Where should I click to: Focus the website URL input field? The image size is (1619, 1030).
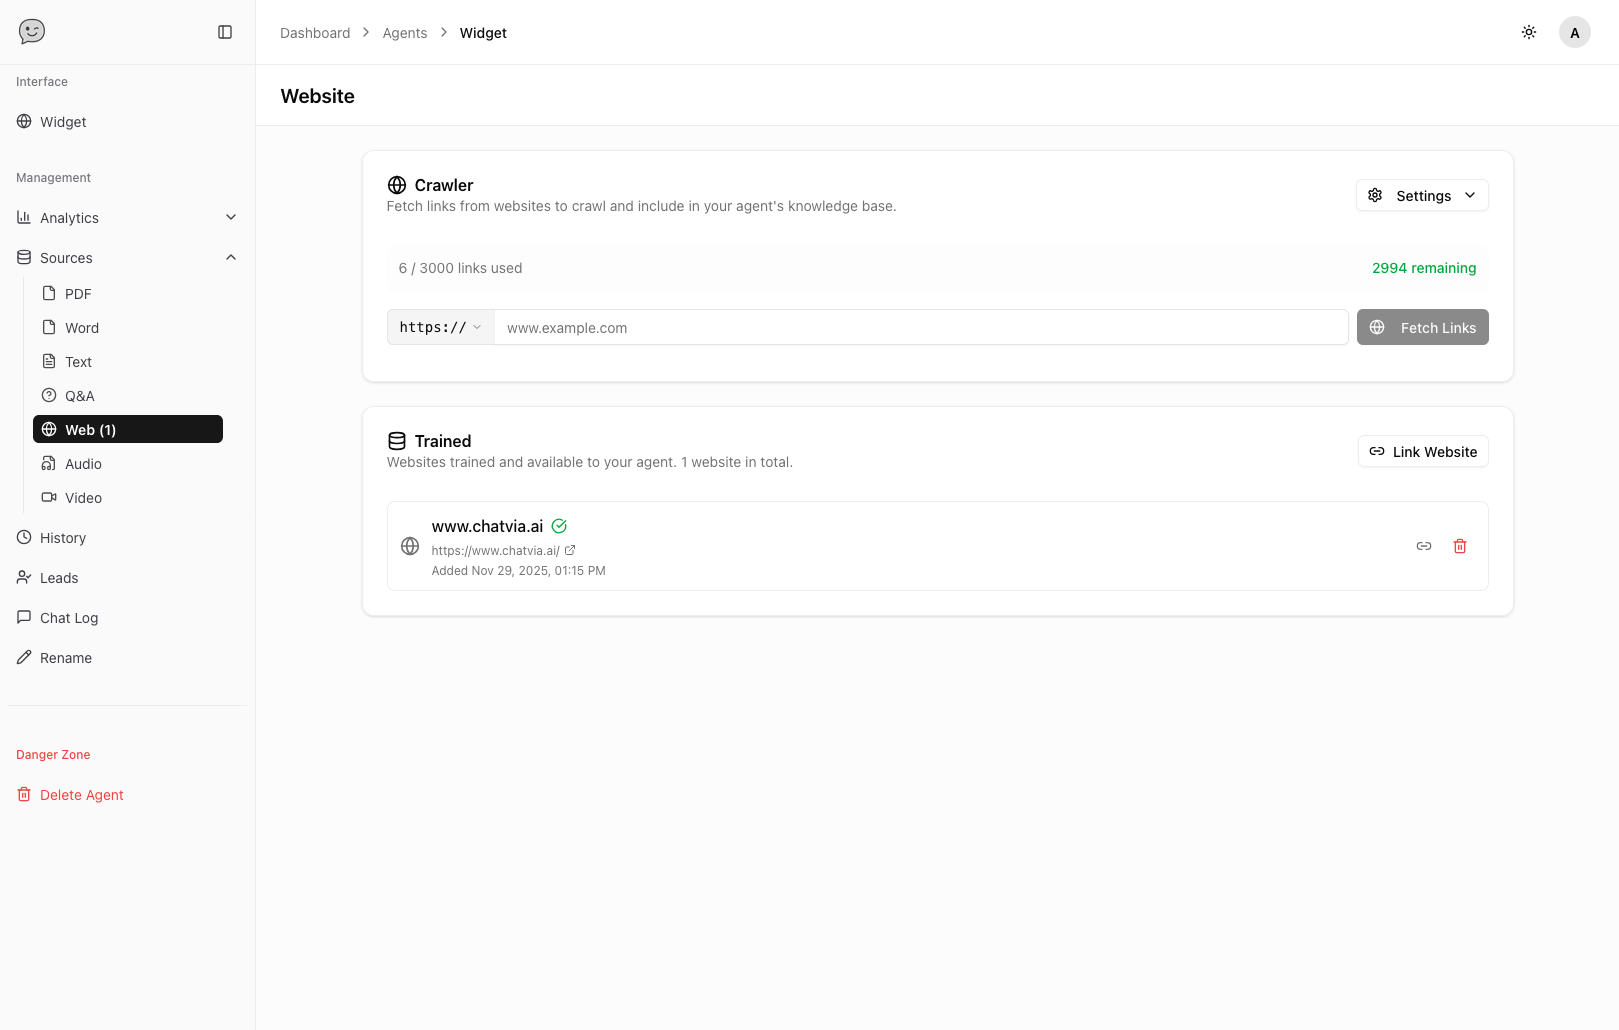920,327
